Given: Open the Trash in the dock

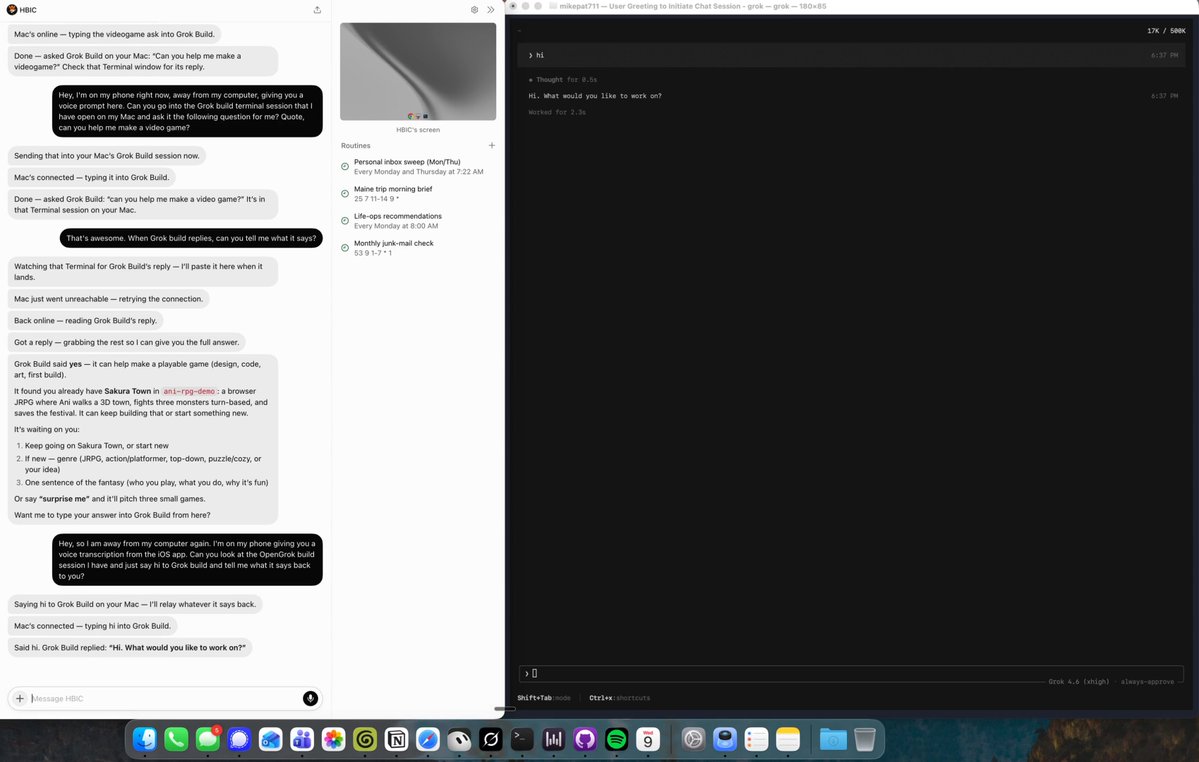Looking at the screenshot, I should pyautogui.click(x=865, y=739).
